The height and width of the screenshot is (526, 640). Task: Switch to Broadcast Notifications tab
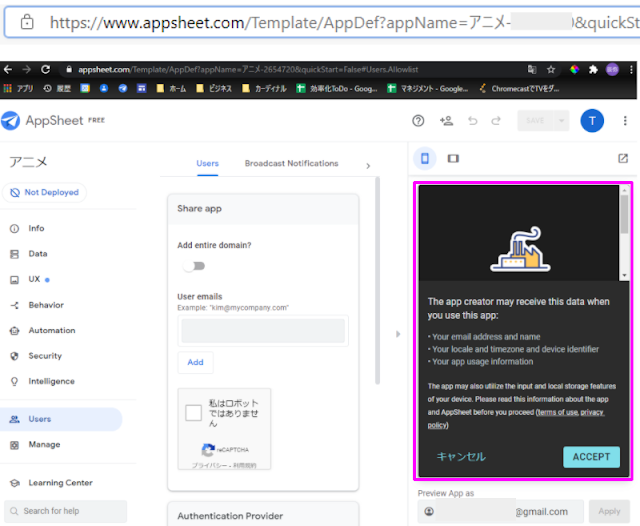pos(291,164)
